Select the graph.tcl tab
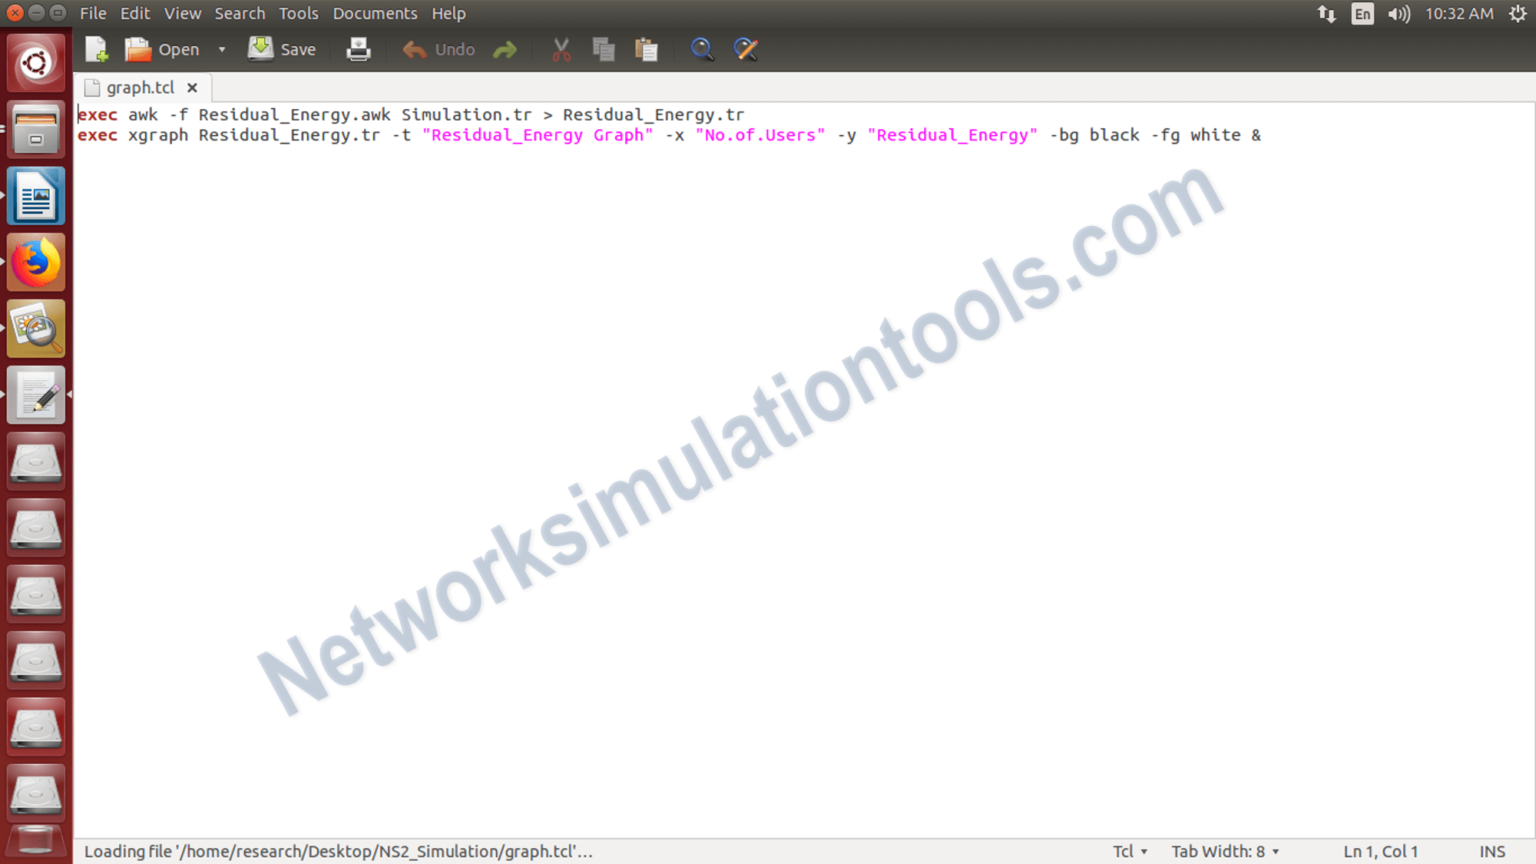This screenshot has width=1536, height=864. pos(138,87)
